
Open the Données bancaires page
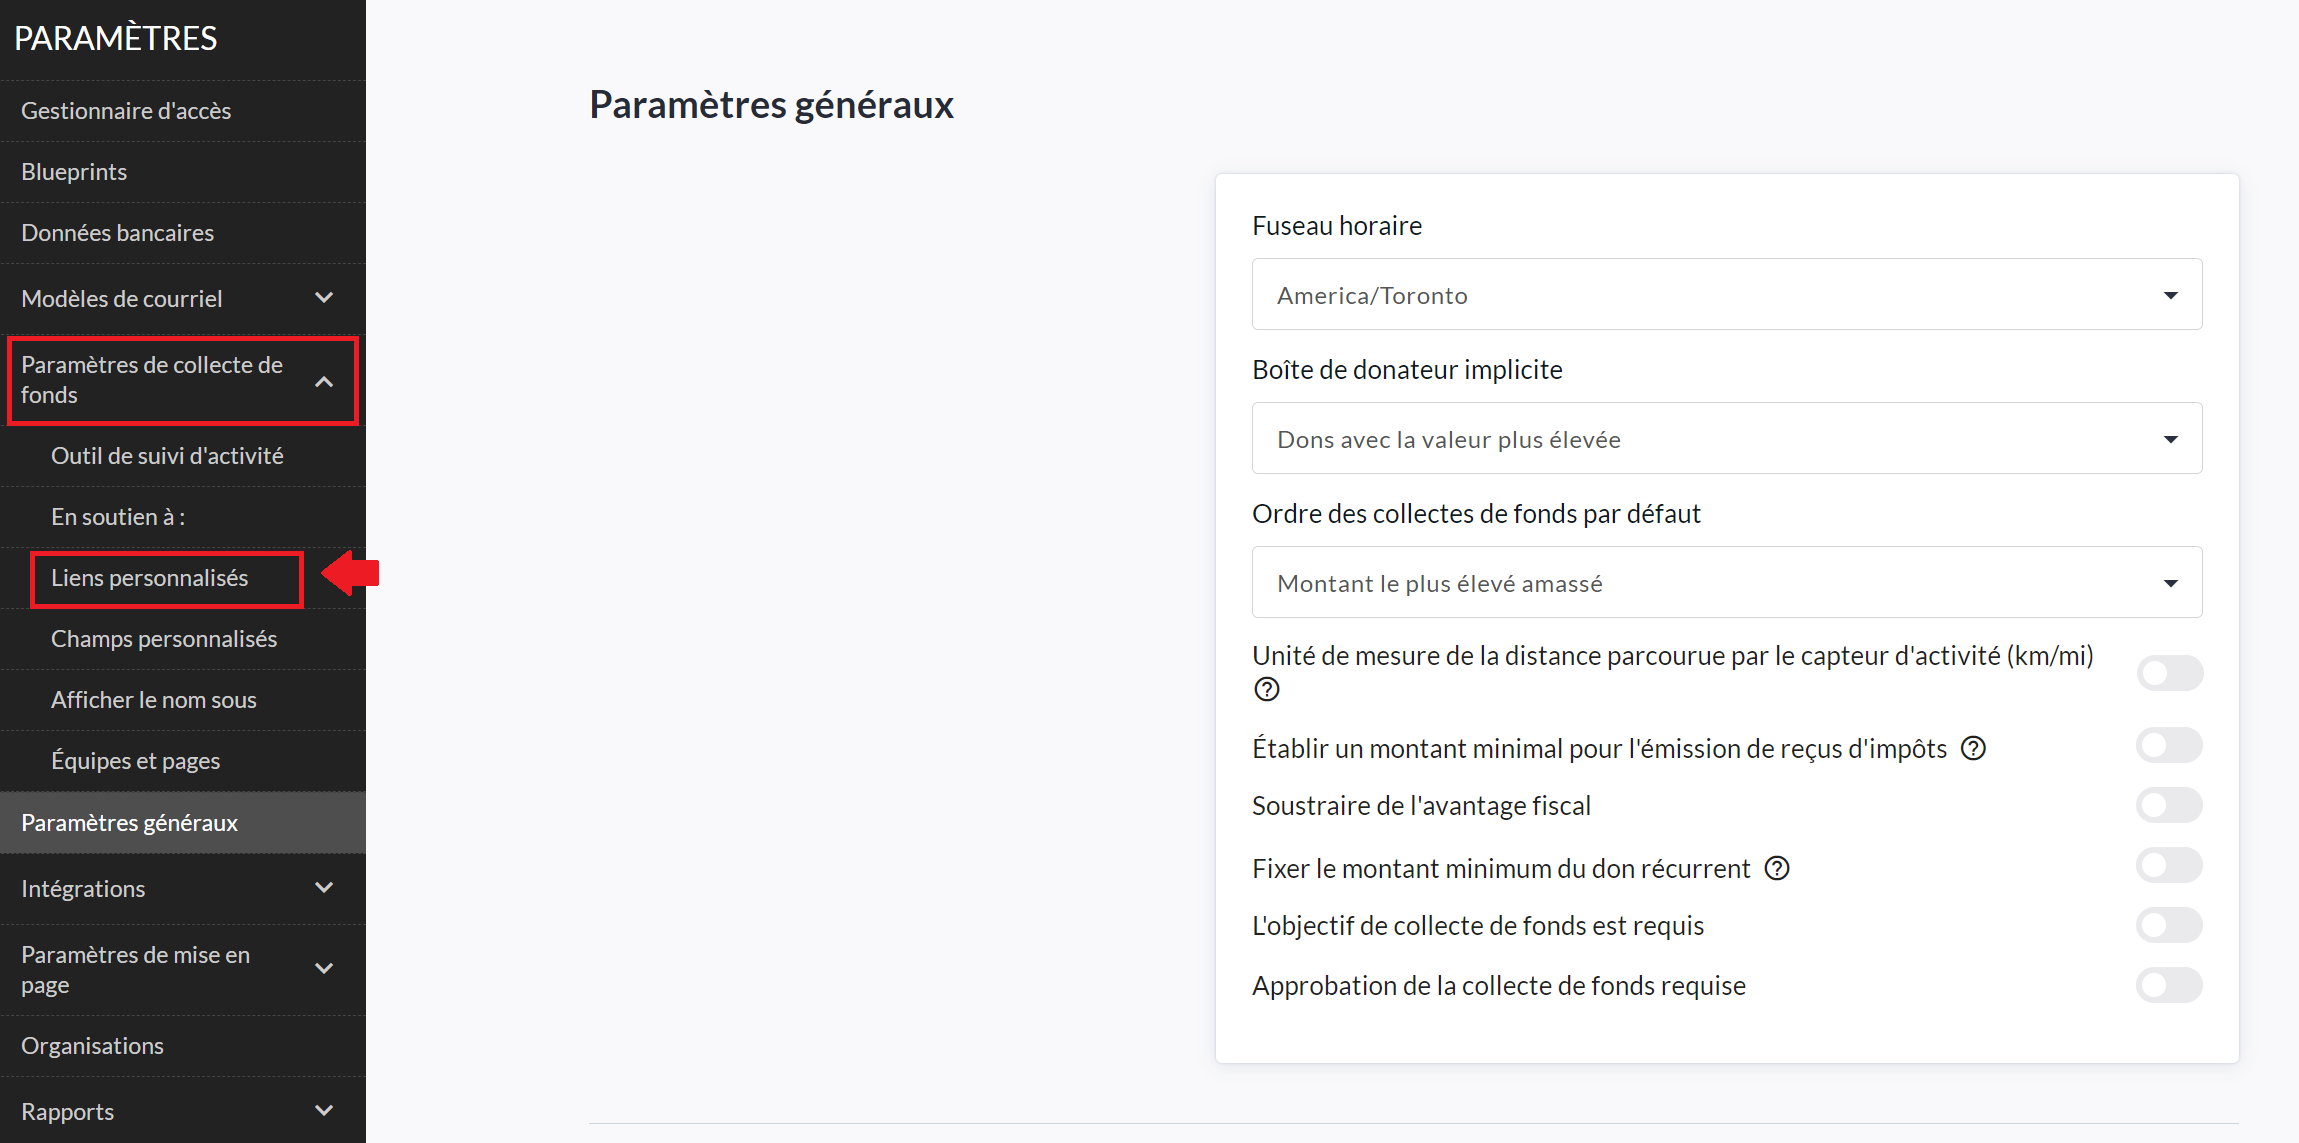click(118, 233)
